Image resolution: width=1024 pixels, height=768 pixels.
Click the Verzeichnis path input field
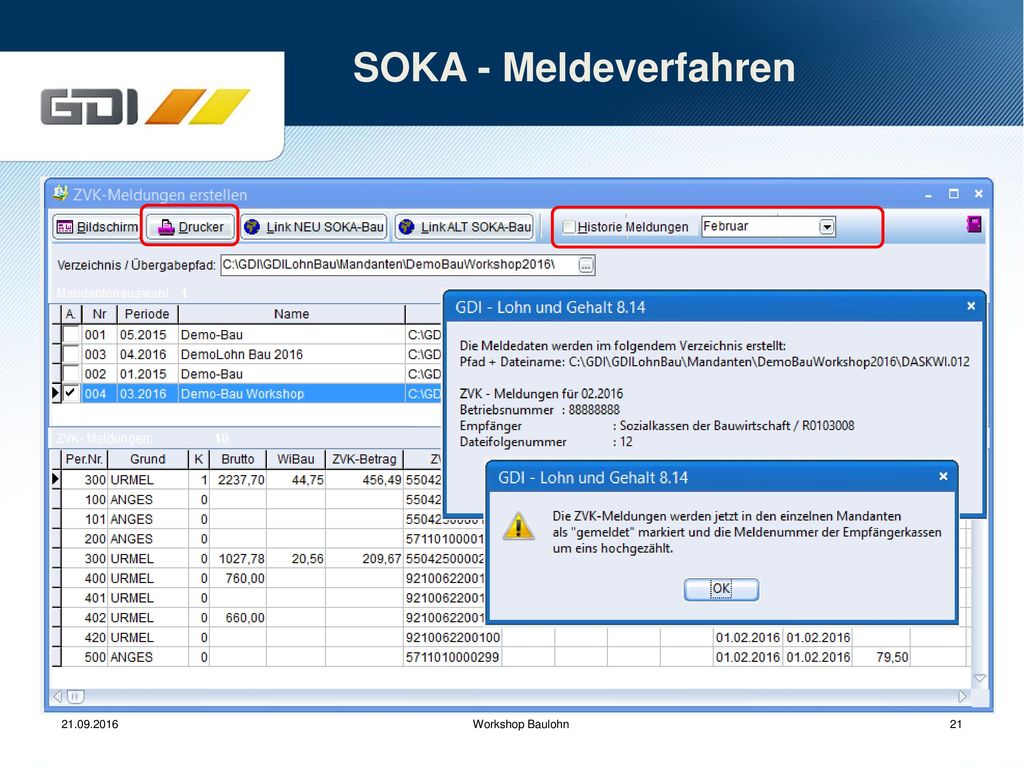pos(400,264)
